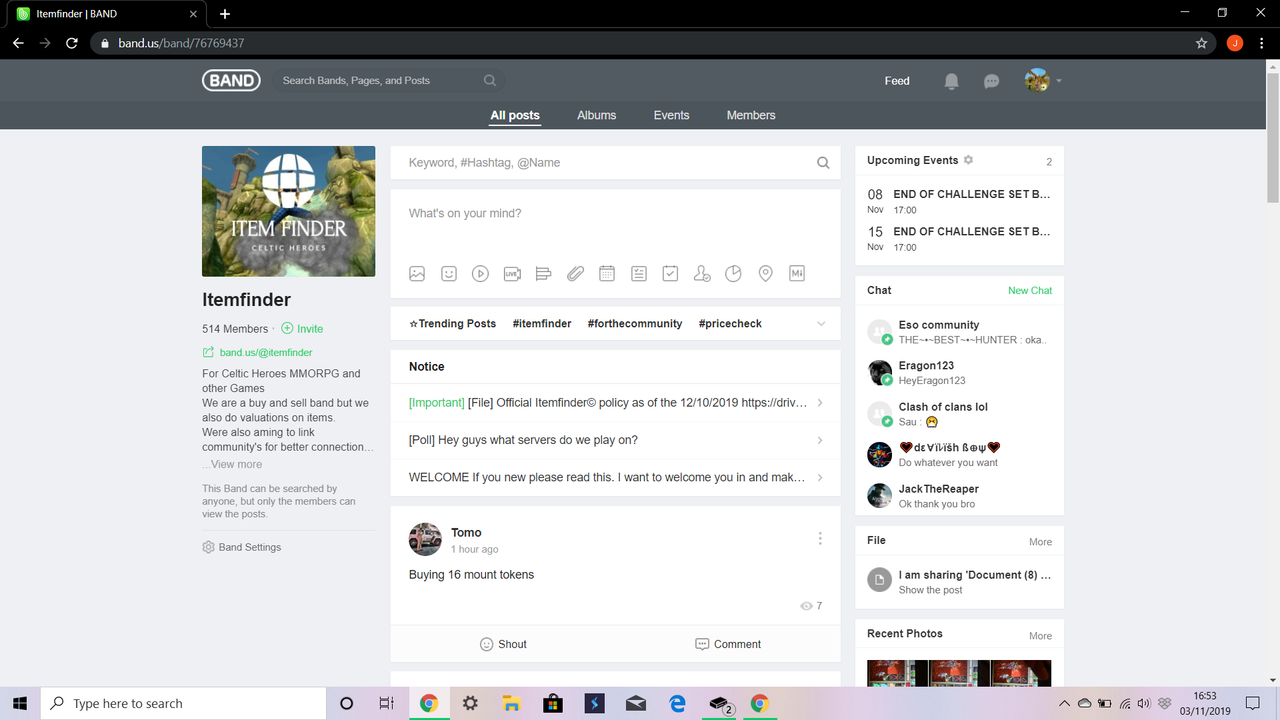Viewport: 1280px width, 720px height.
Task: Open the Important File notice chevron
Action: click(x=820, y=403)
